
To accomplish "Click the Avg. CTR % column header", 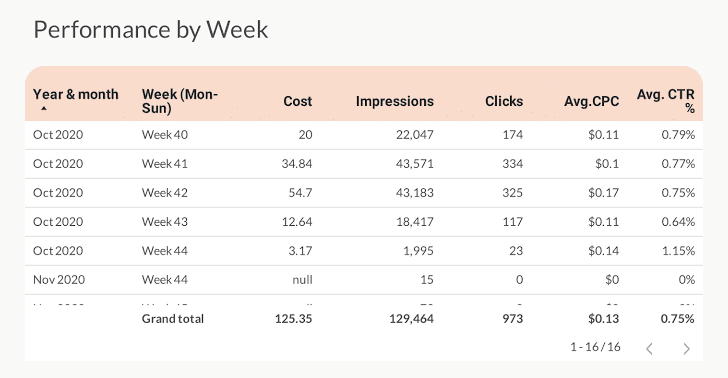I will [x=666, y=101].
